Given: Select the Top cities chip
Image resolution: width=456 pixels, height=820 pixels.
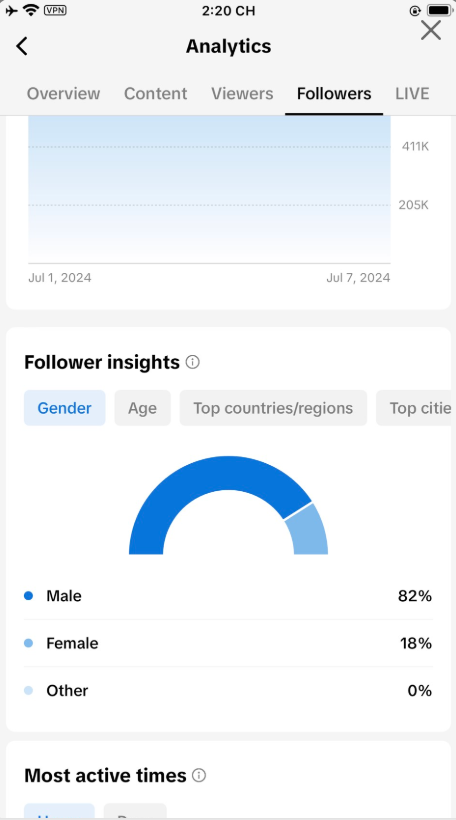Looking at the screenshot, I should tap(414, 408).
